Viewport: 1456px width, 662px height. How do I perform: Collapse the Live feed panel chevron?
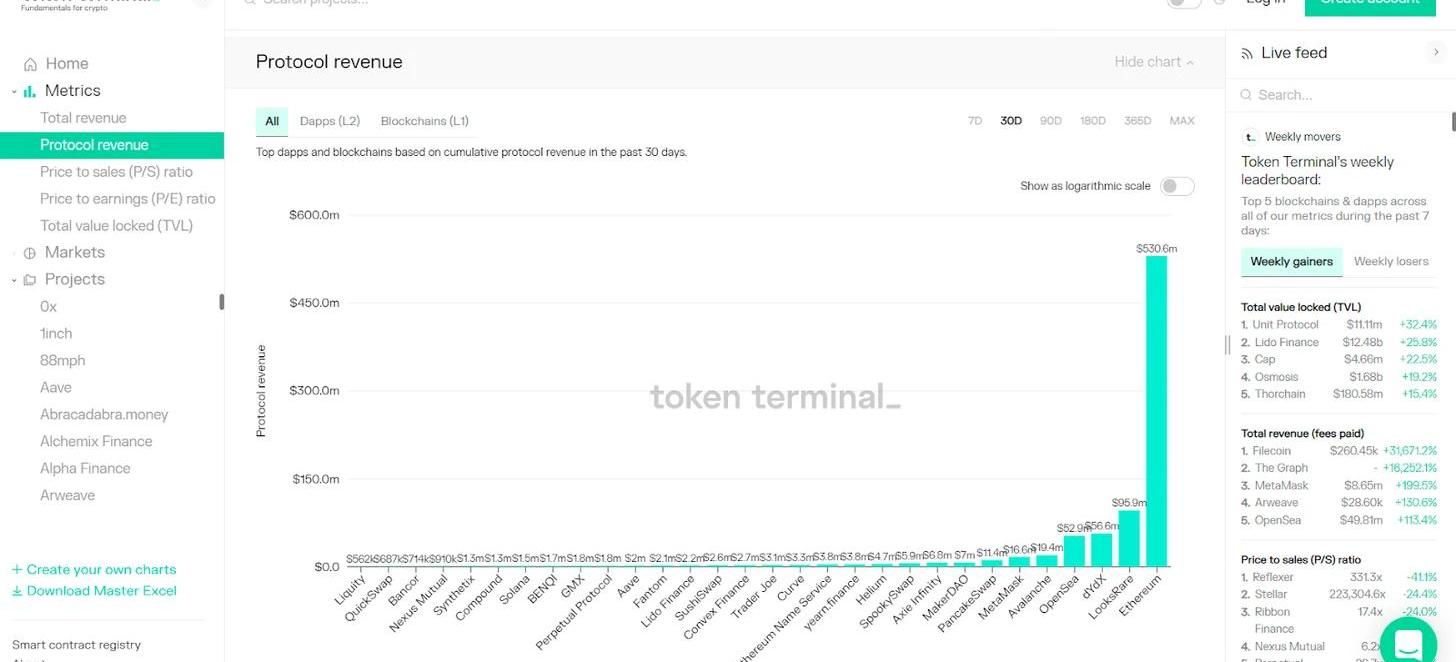[x=1436, y=52]
